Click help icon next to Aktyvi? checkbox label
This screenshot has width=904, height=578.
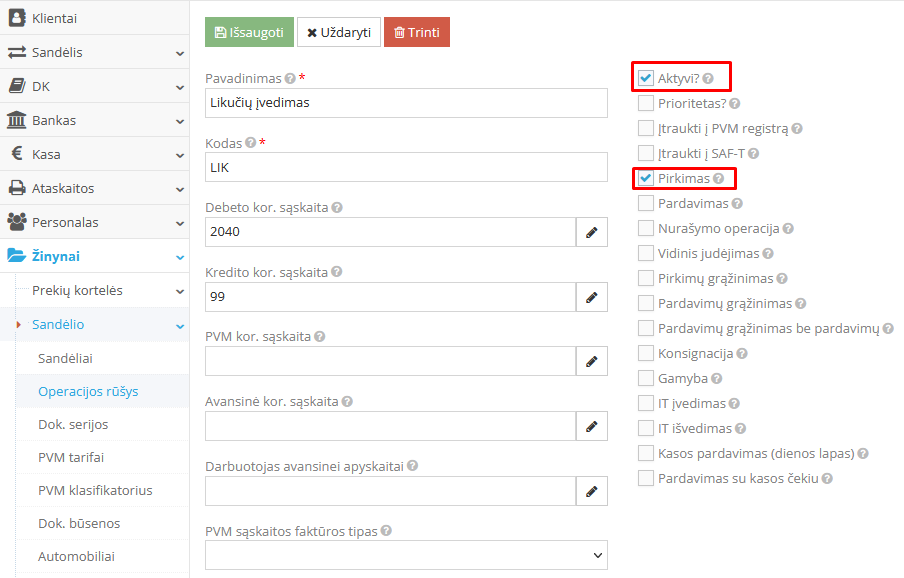[x=708, y=78]
